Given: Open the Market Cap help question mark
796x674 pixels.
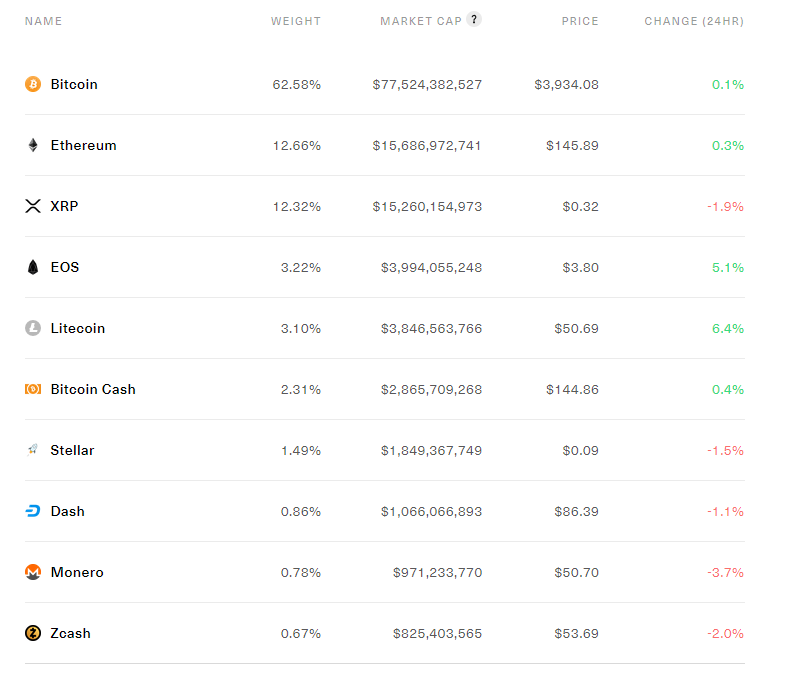Looking at the screenshot, I should point(474,19).
